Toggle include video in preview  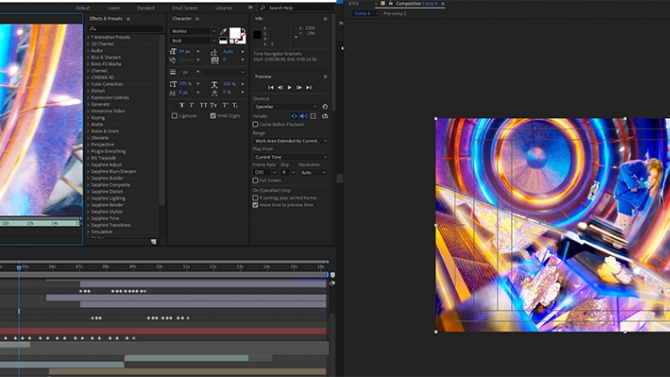(294, 116)
